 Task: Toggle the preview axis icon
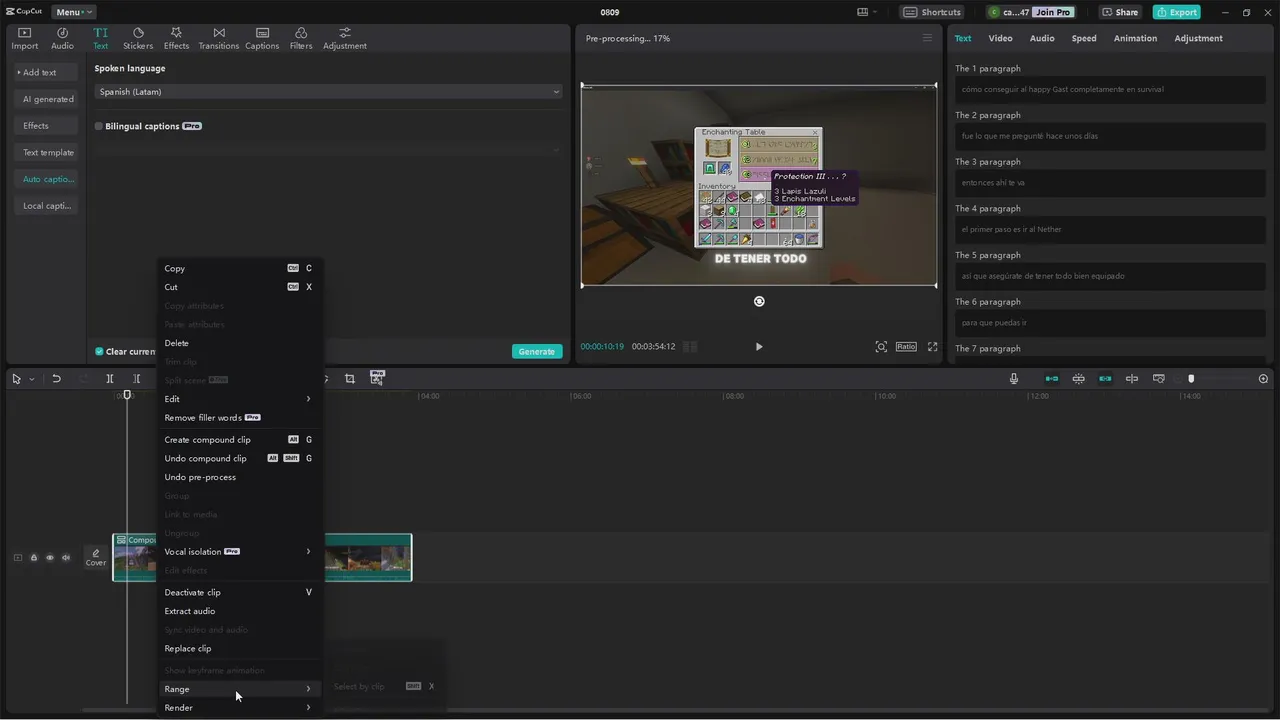pos(1132,379)
